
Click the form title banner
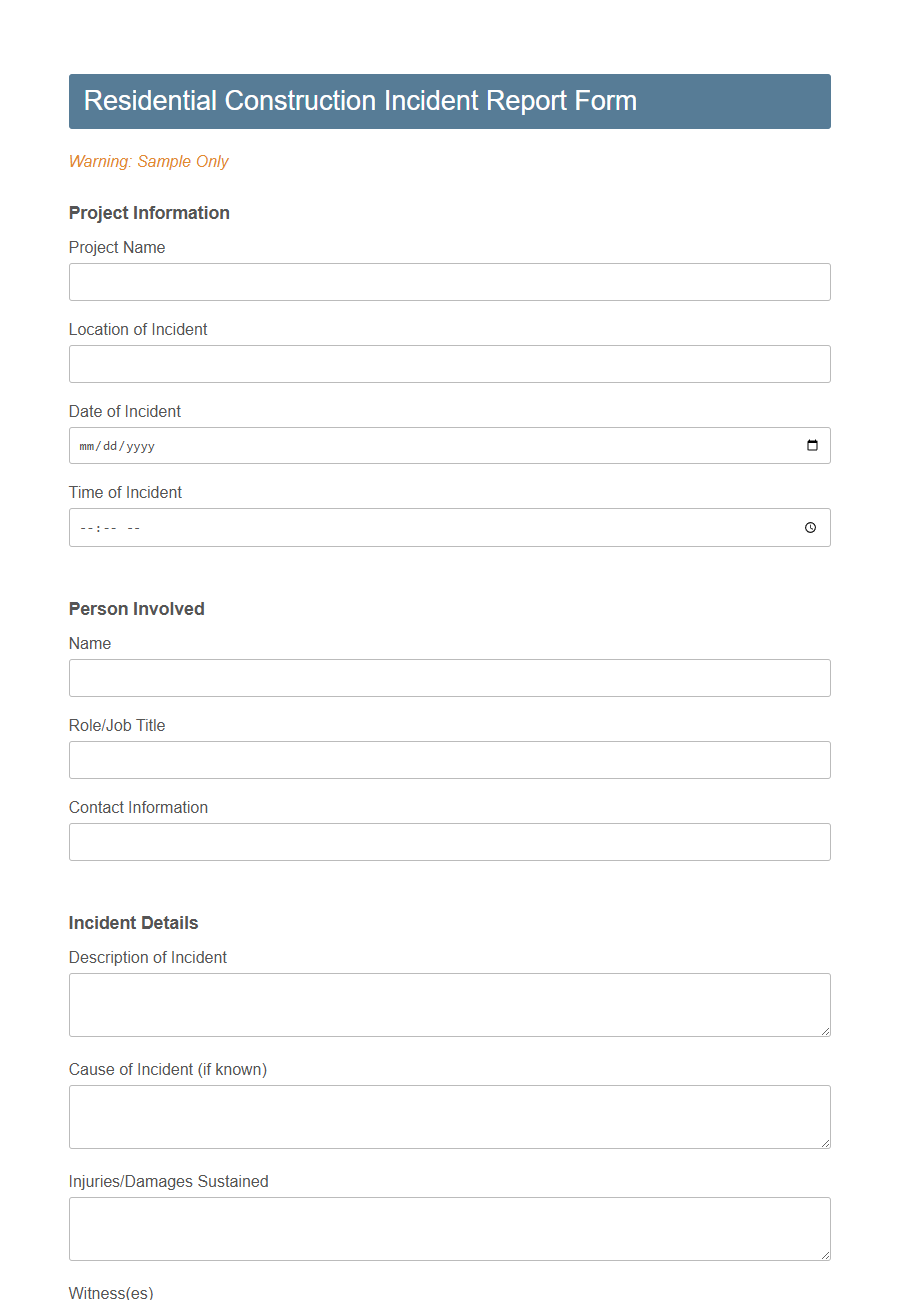[x=449, y=101]
